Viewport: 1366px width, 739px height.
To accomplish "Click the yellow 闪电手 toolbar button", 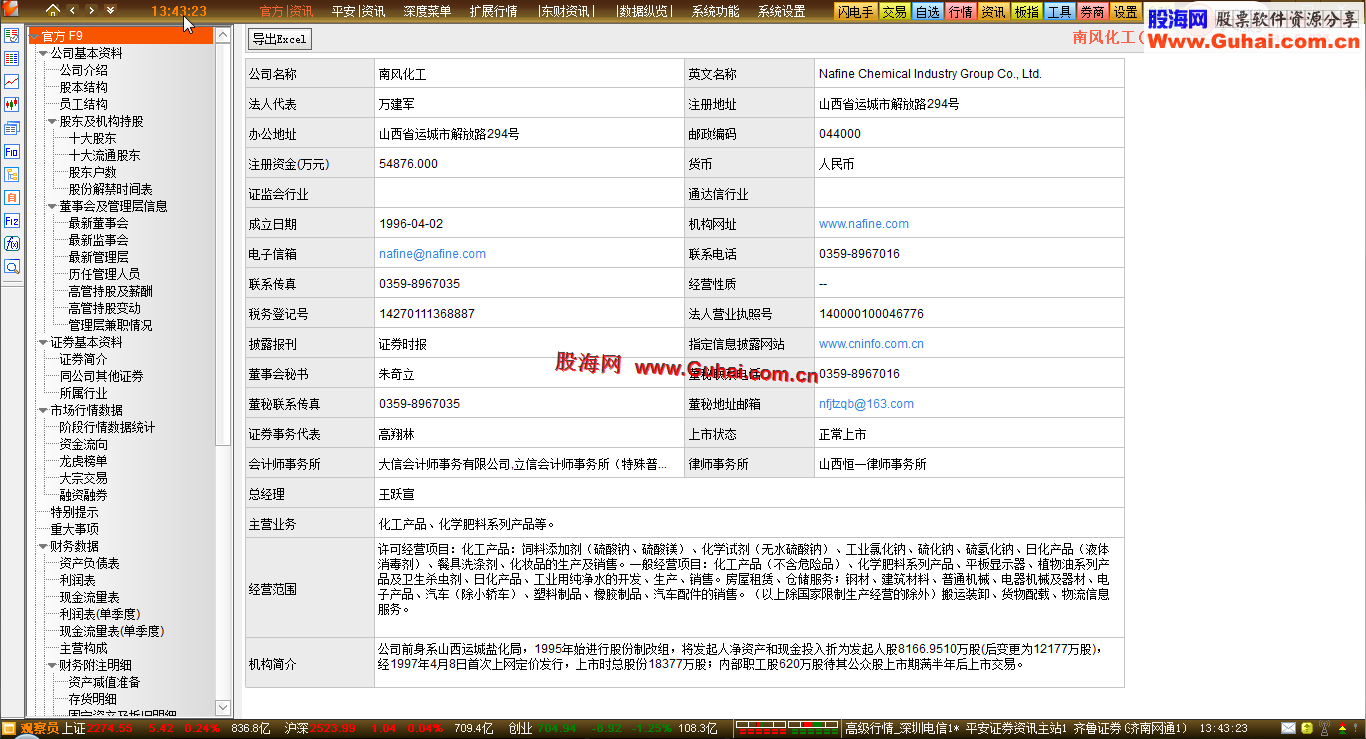I will pos(856,12).
